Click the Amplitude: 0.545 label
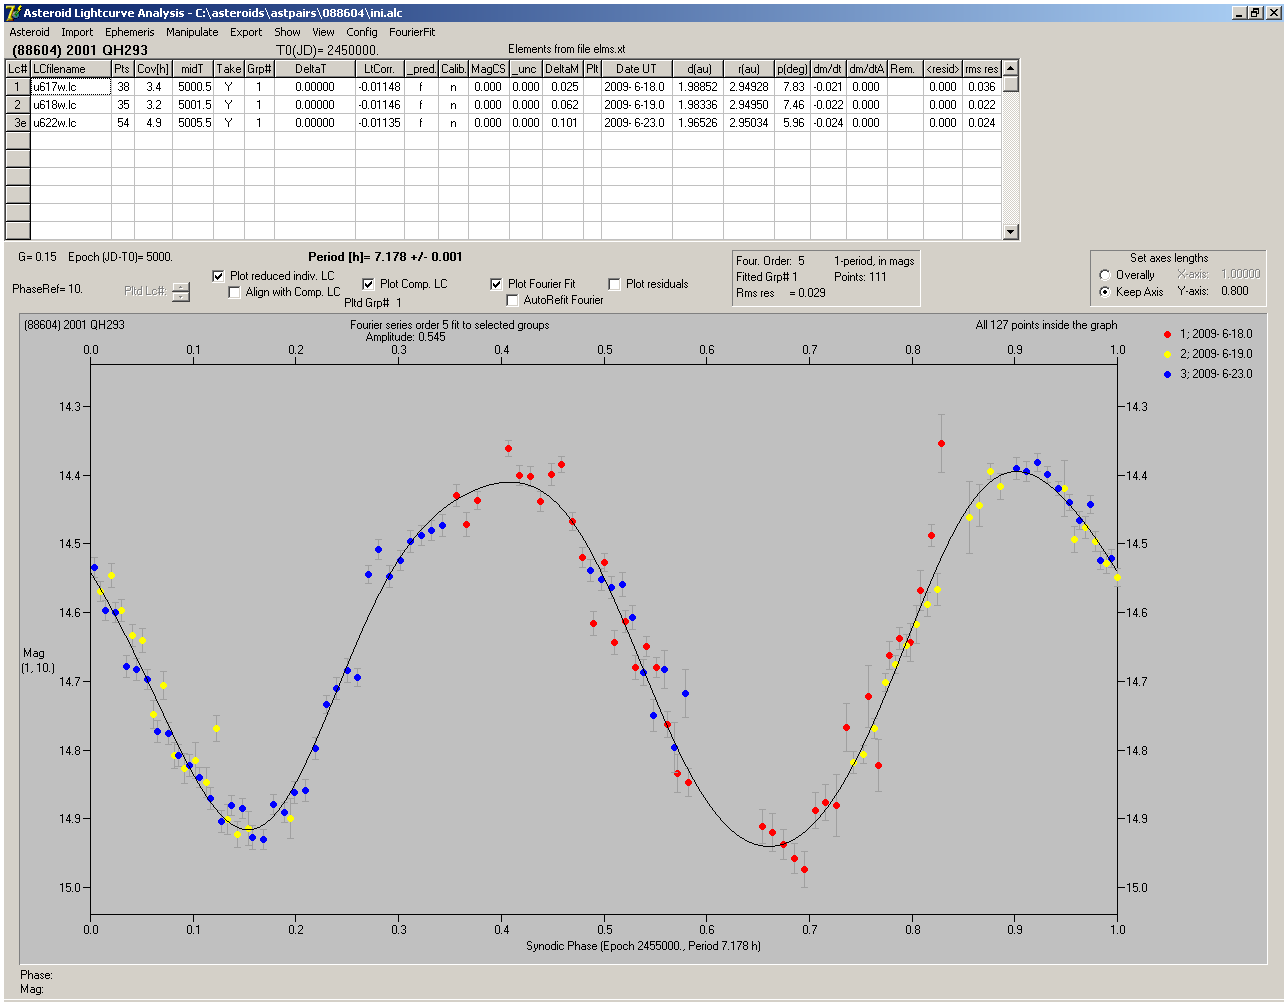 point(406,337)
